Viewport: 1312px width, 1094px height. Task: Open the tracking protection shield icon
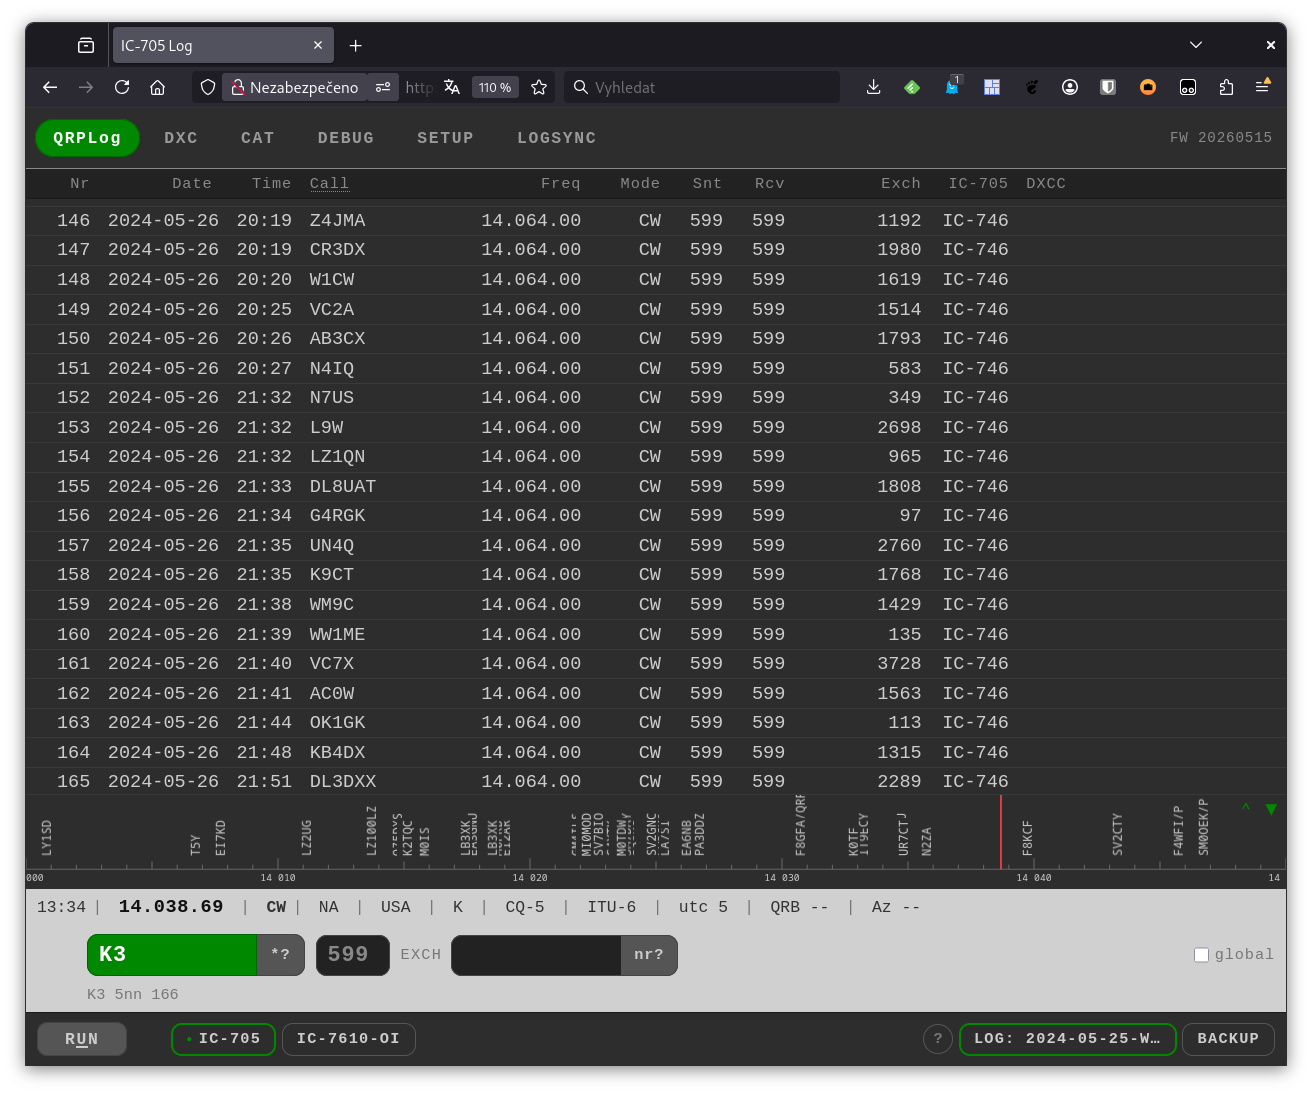coord(208,88)
